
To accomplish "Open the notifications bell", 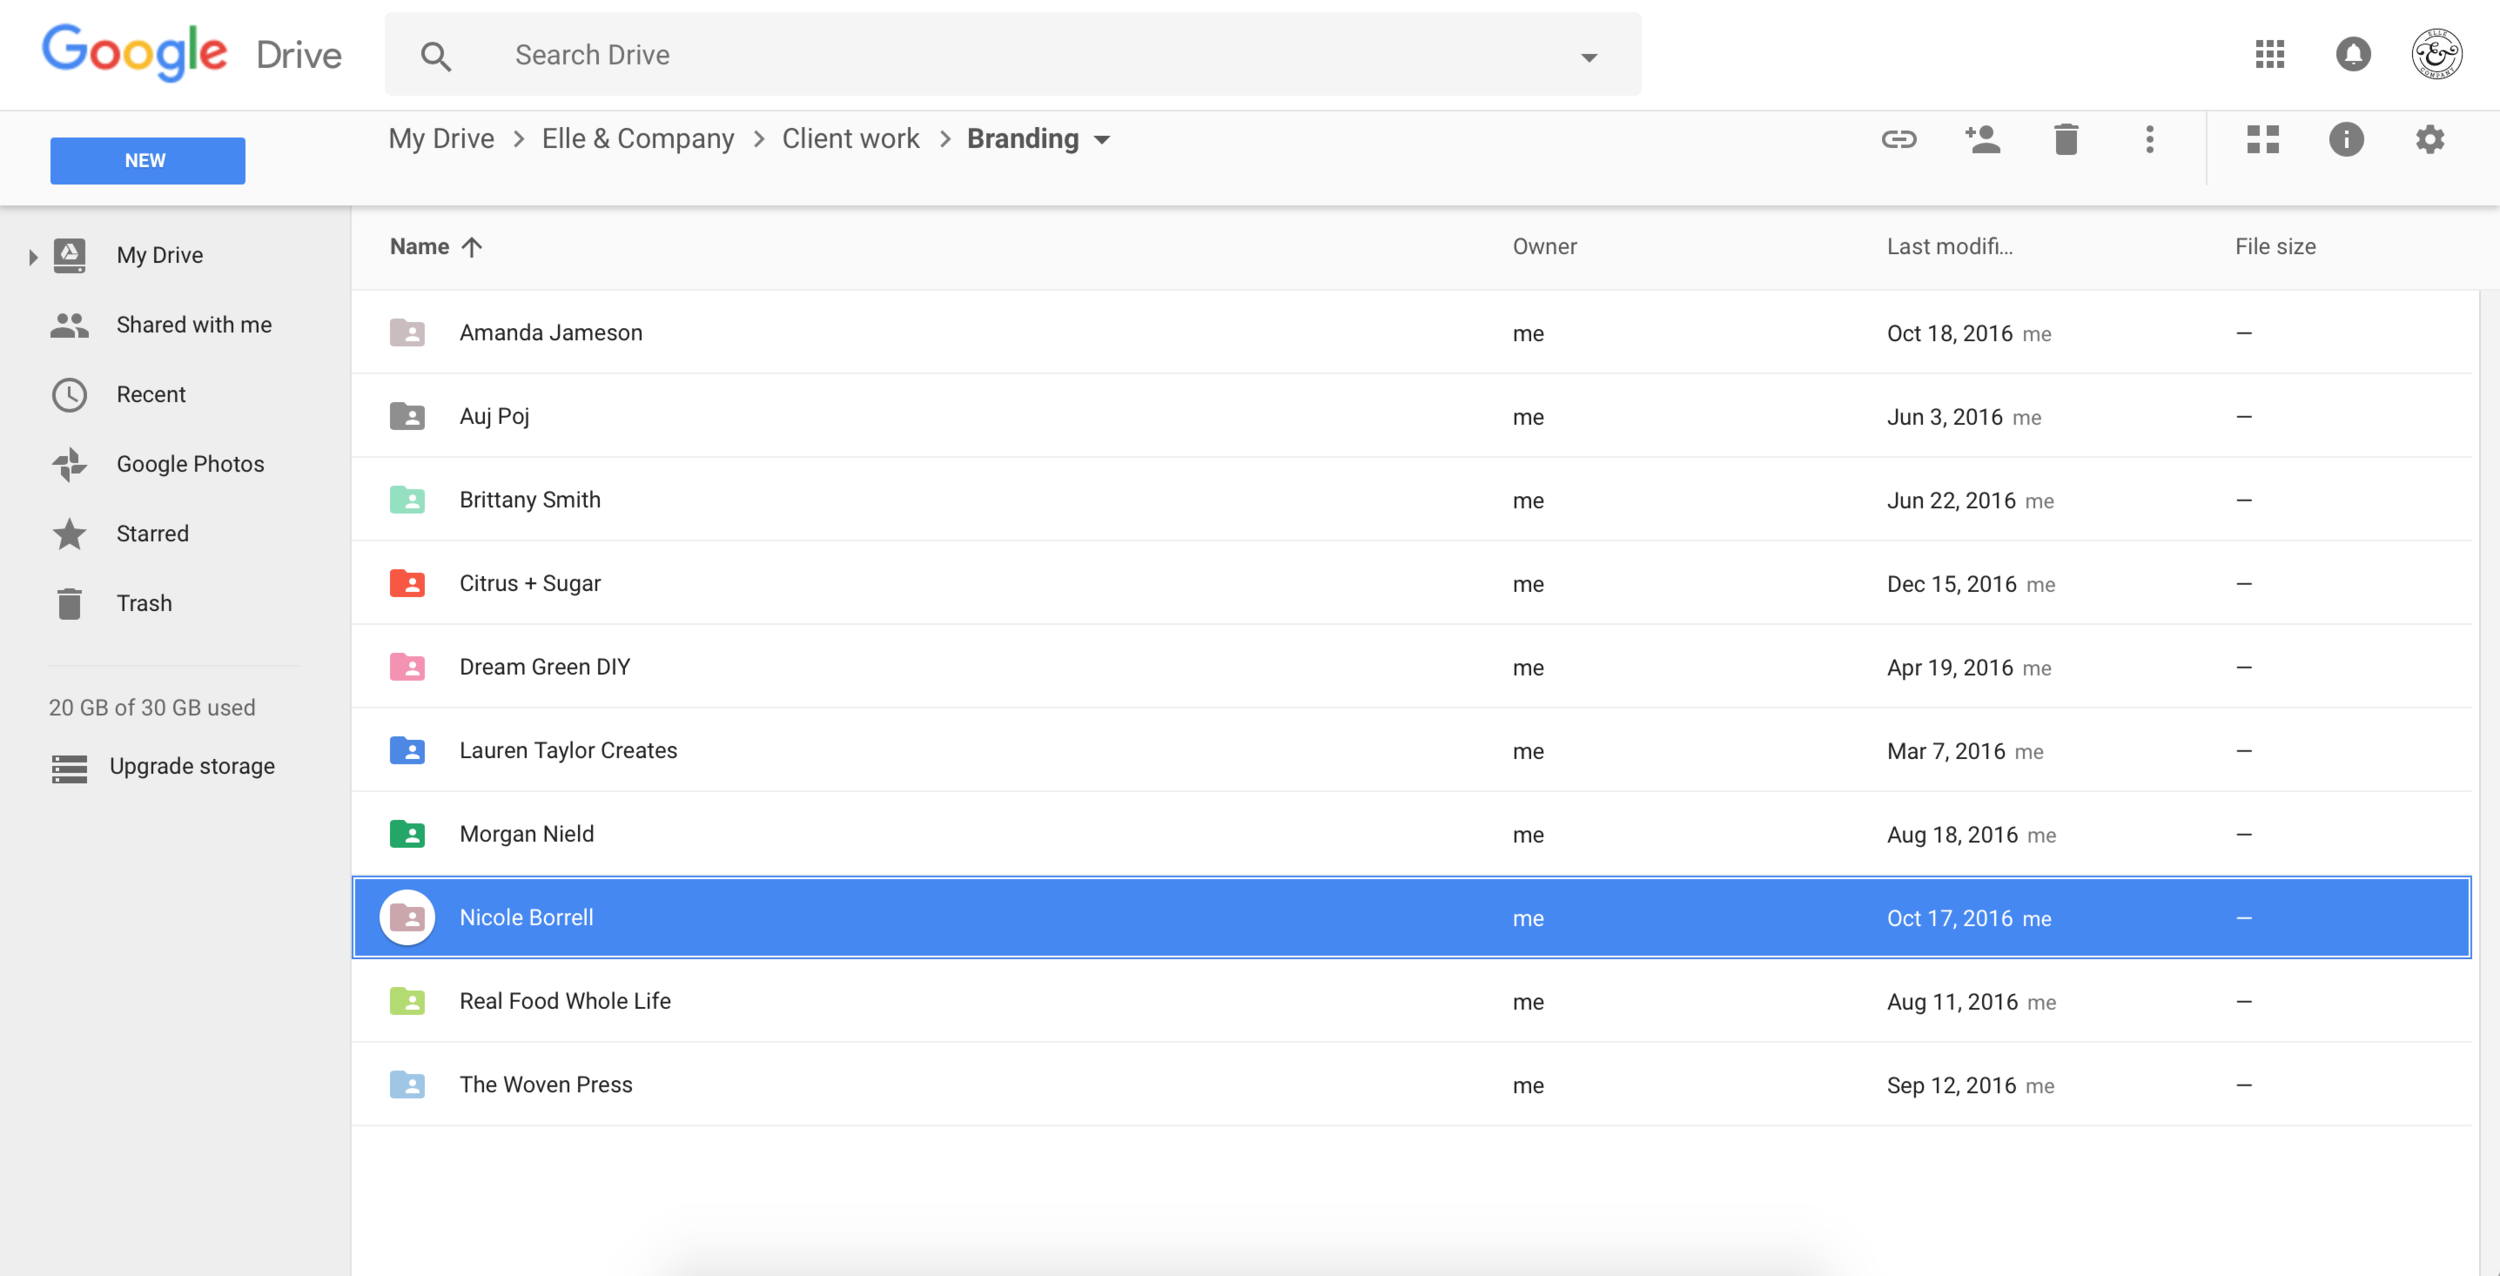I will point(2352,54).
